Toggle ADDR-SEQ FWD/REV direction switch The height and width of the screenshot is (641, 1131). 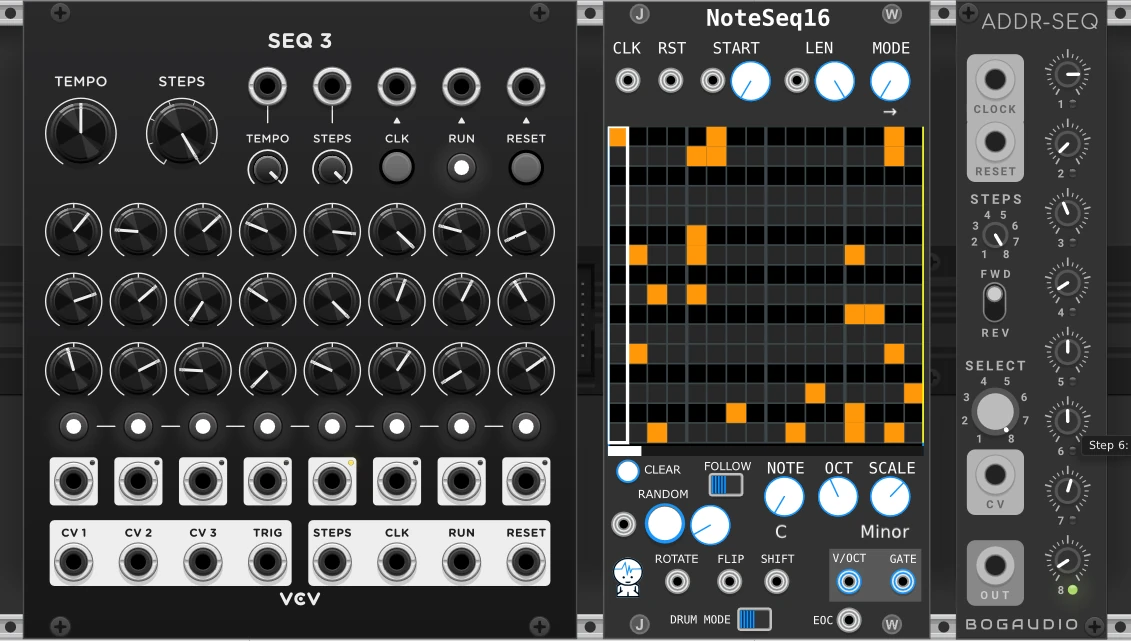pos(995,303)
